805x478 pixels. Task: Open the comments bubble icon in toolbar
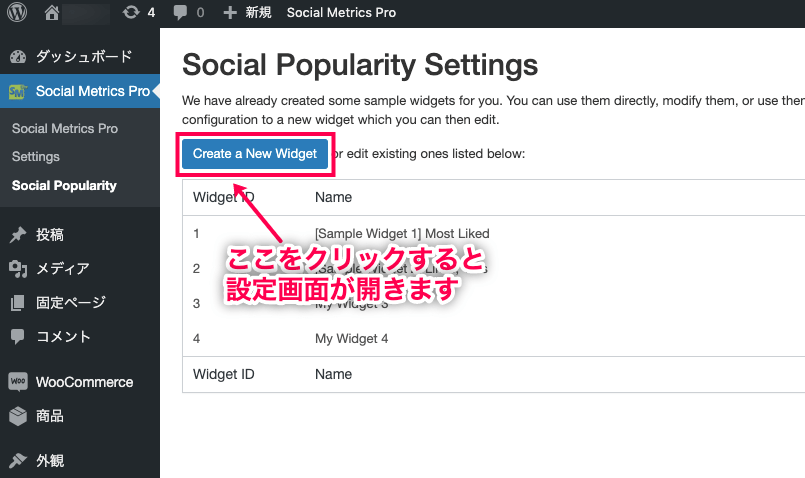[180, 13]
